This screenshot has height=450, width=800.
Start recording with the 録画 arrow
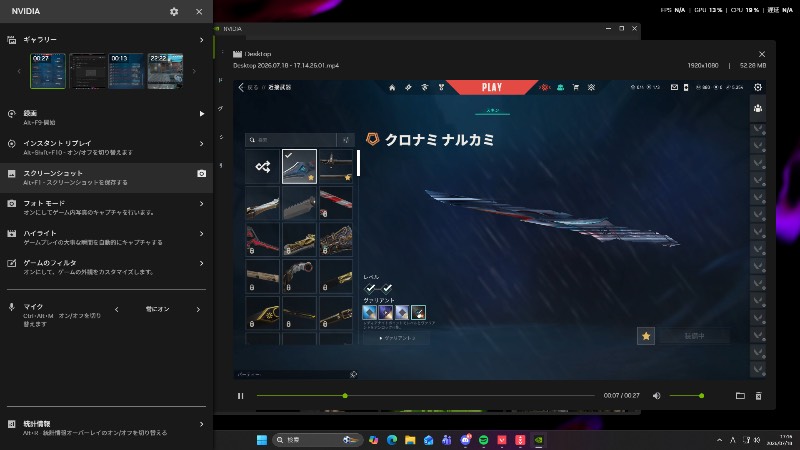coord(202,114)
